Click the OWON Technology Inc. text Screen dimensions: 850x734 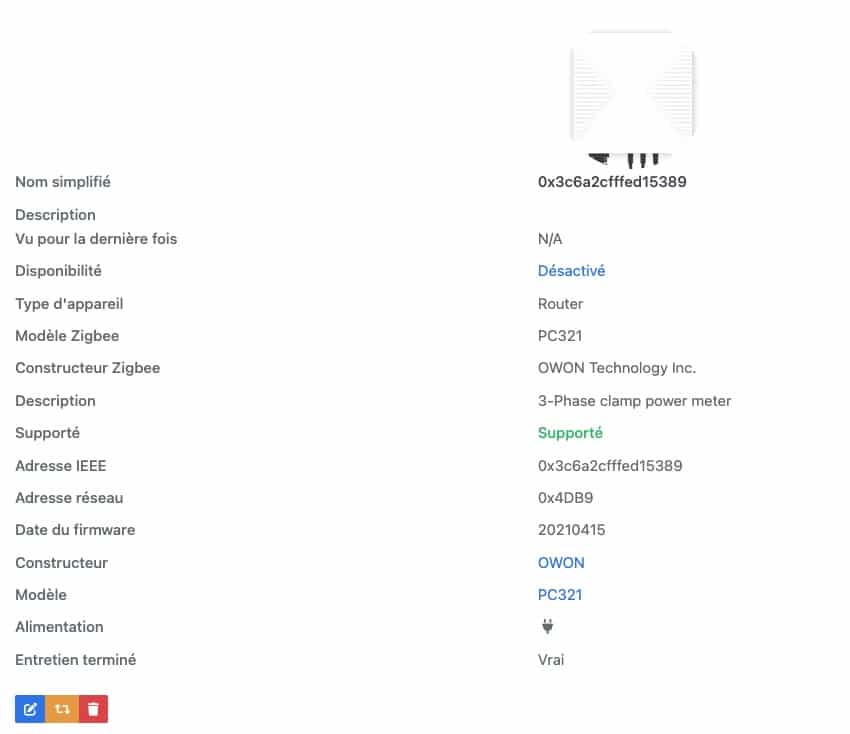[x=617, y=368]
